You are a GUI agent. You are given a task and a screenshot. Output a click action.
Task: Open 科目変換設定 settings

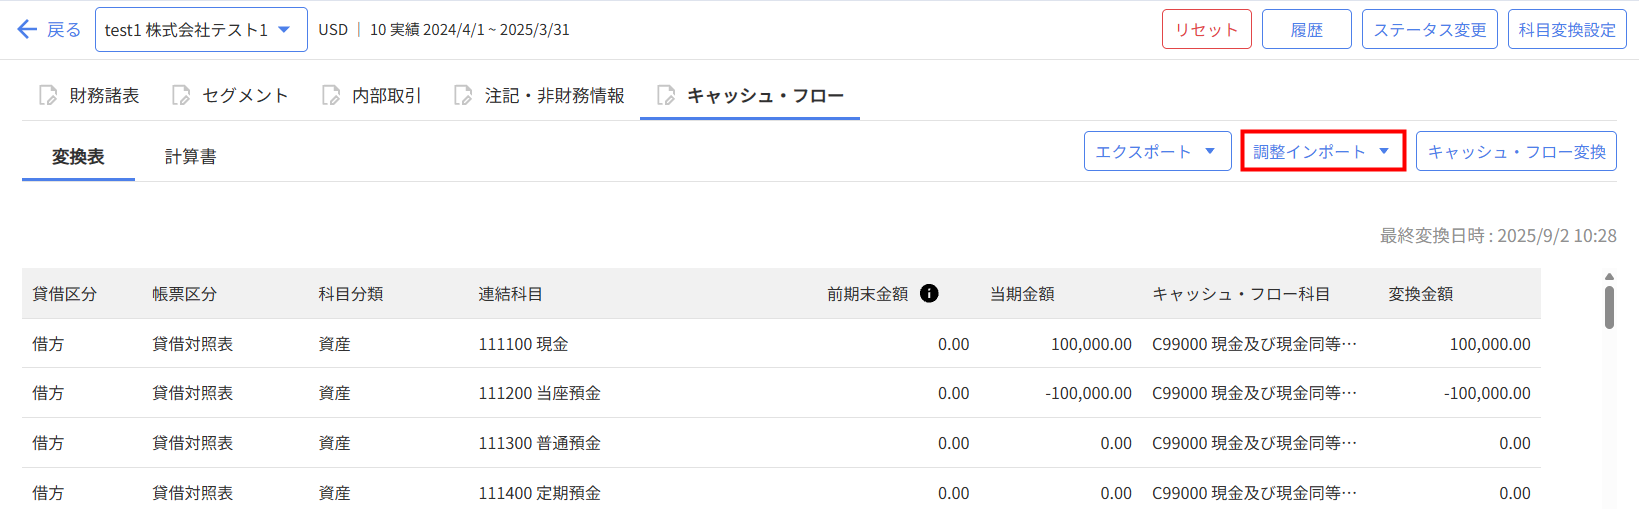click(1566, 30)
